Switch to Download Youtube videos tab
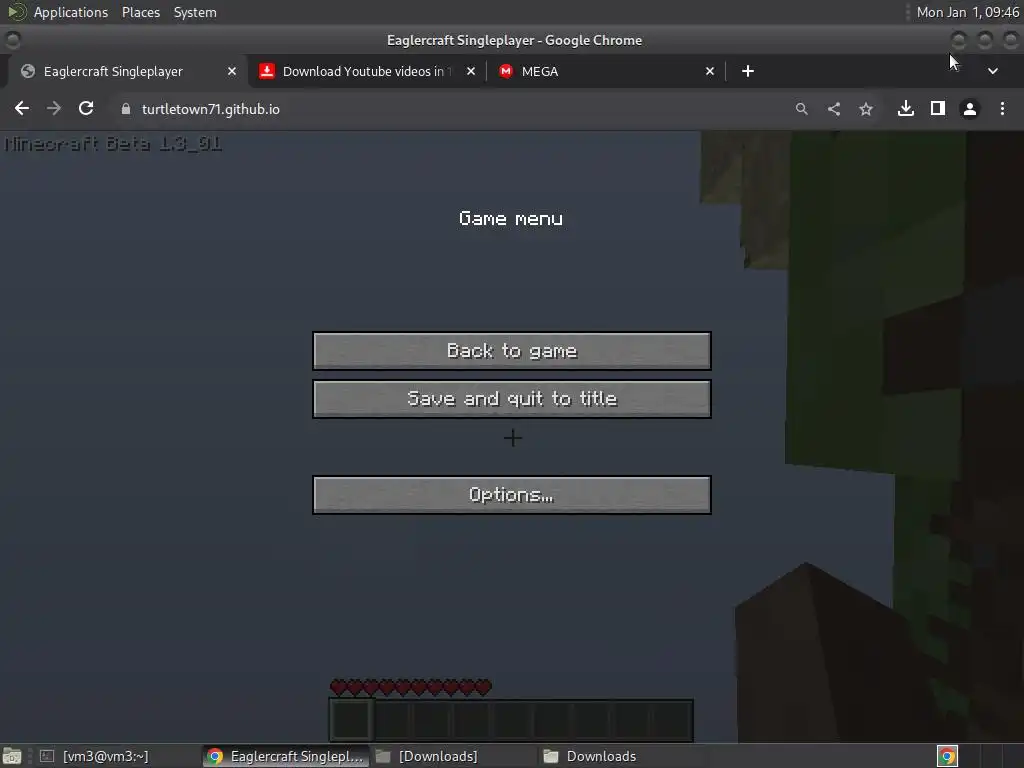Image resolution: width=1024 pixels, height=768 pixels. tap(366, 71)
